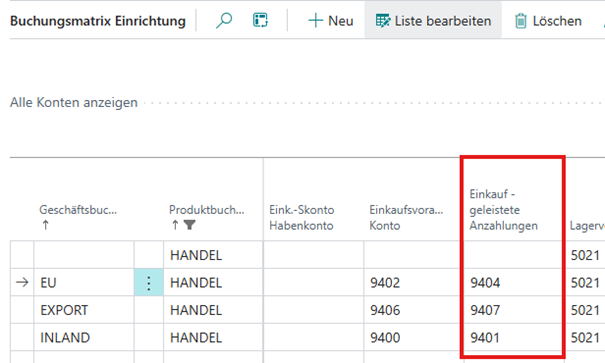Select the EXPORT cell
This screenshot has height=363, width=605.
84,310
